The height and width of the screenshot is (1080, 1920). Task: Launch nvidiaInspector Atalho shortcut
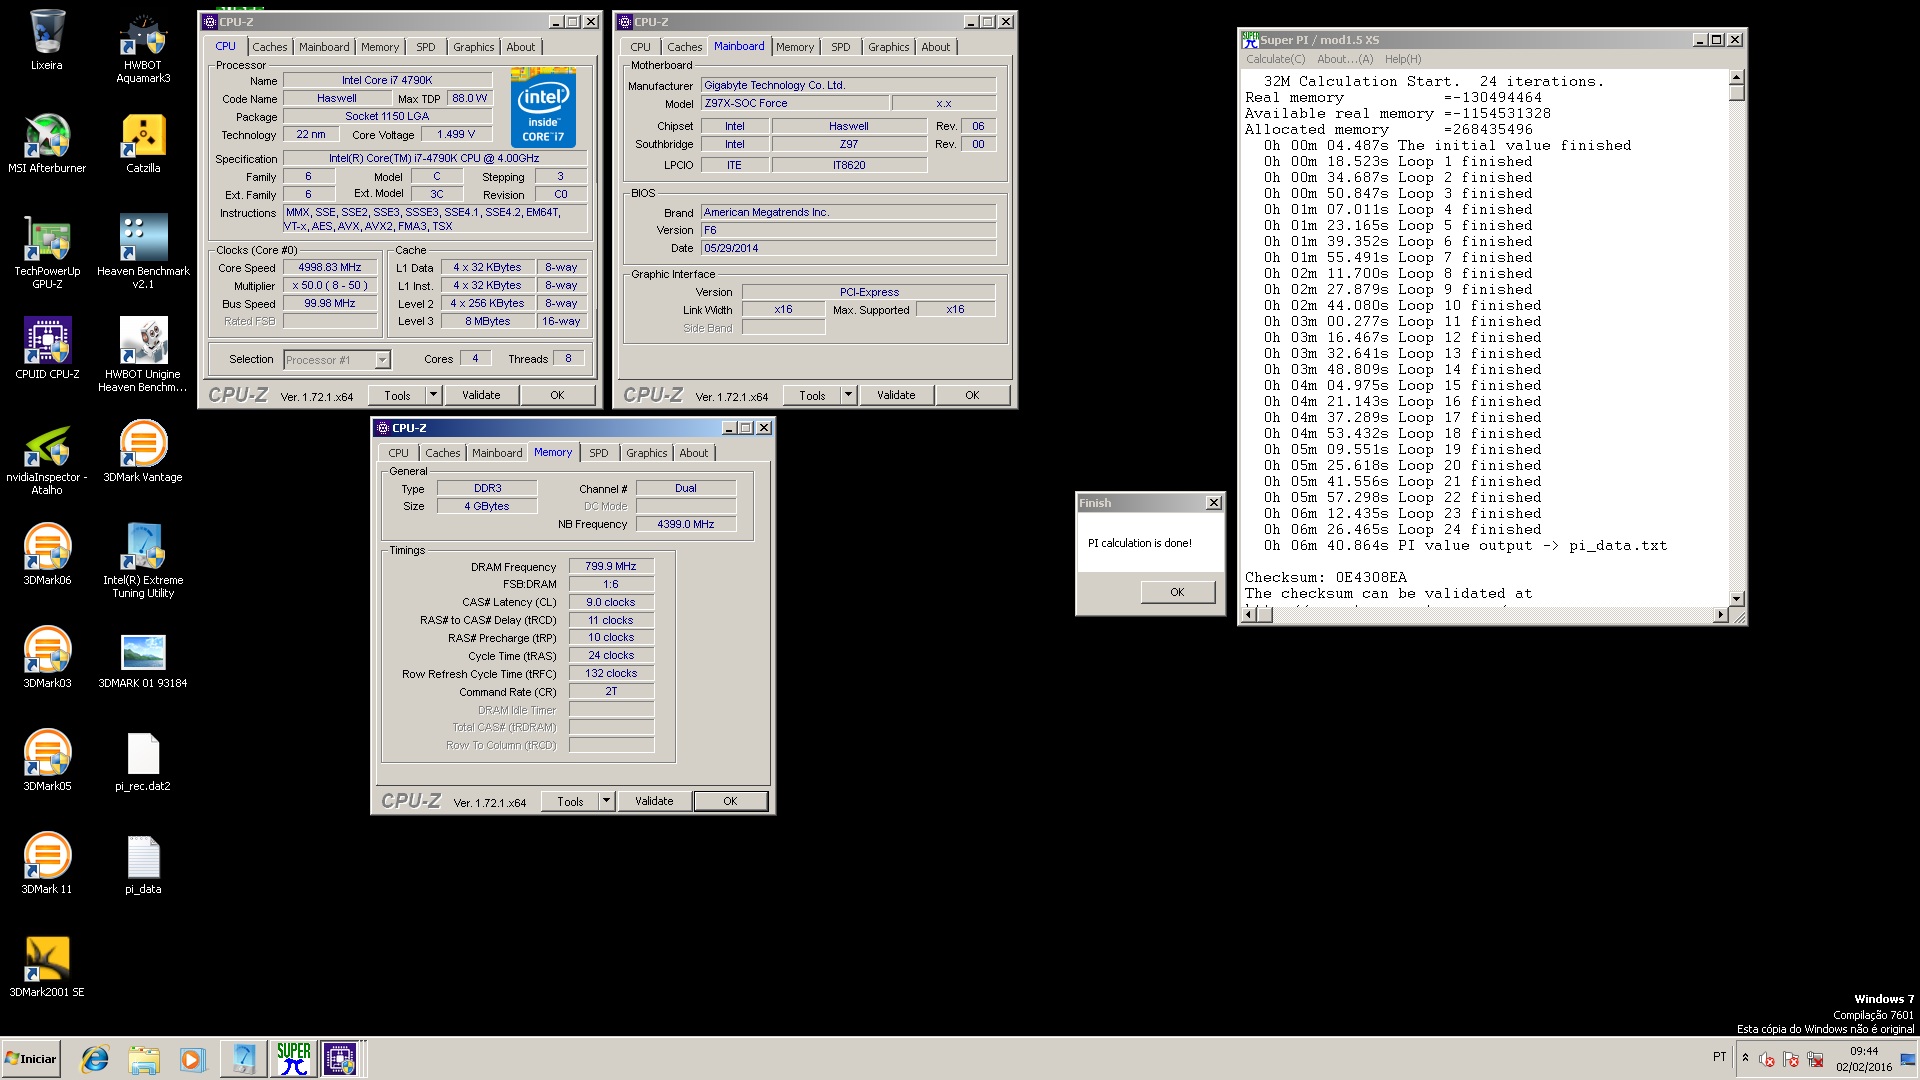coord(46,458)
